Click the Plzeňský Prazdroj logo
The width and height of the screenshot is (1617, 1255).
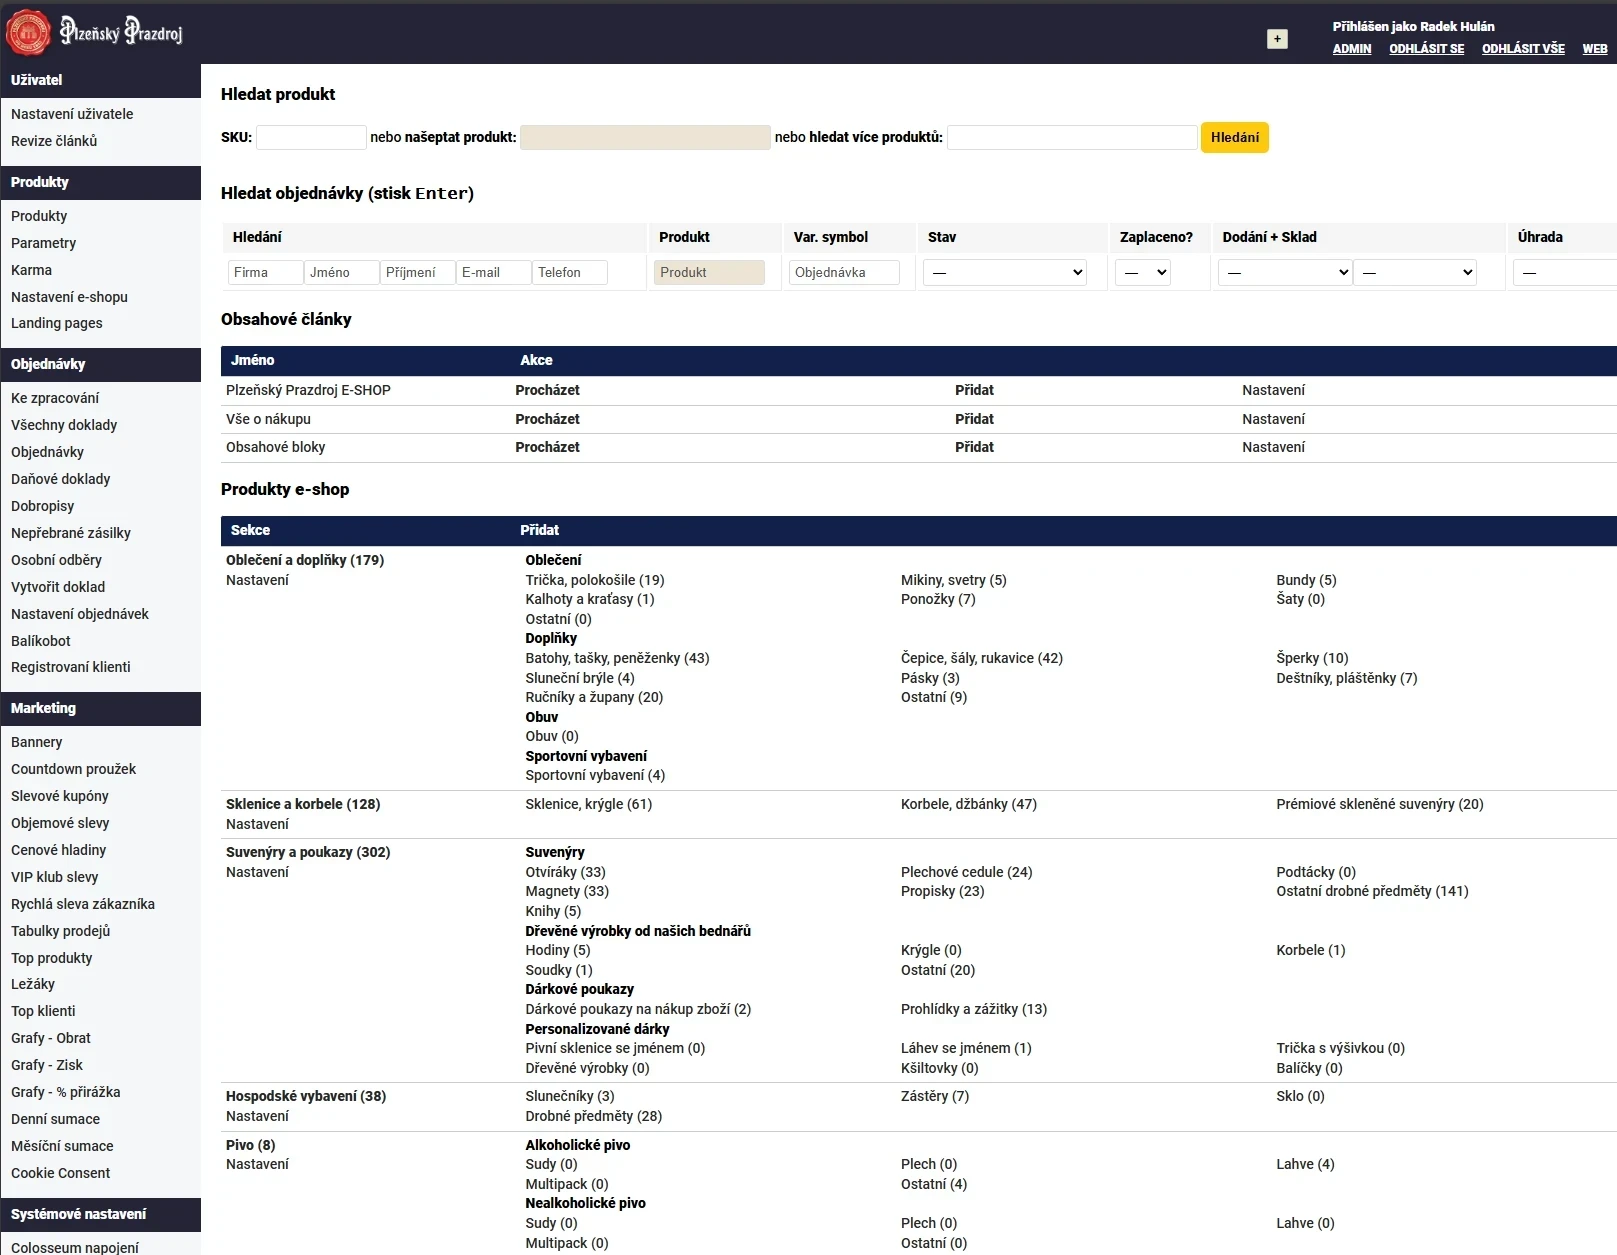click(95, 33)
